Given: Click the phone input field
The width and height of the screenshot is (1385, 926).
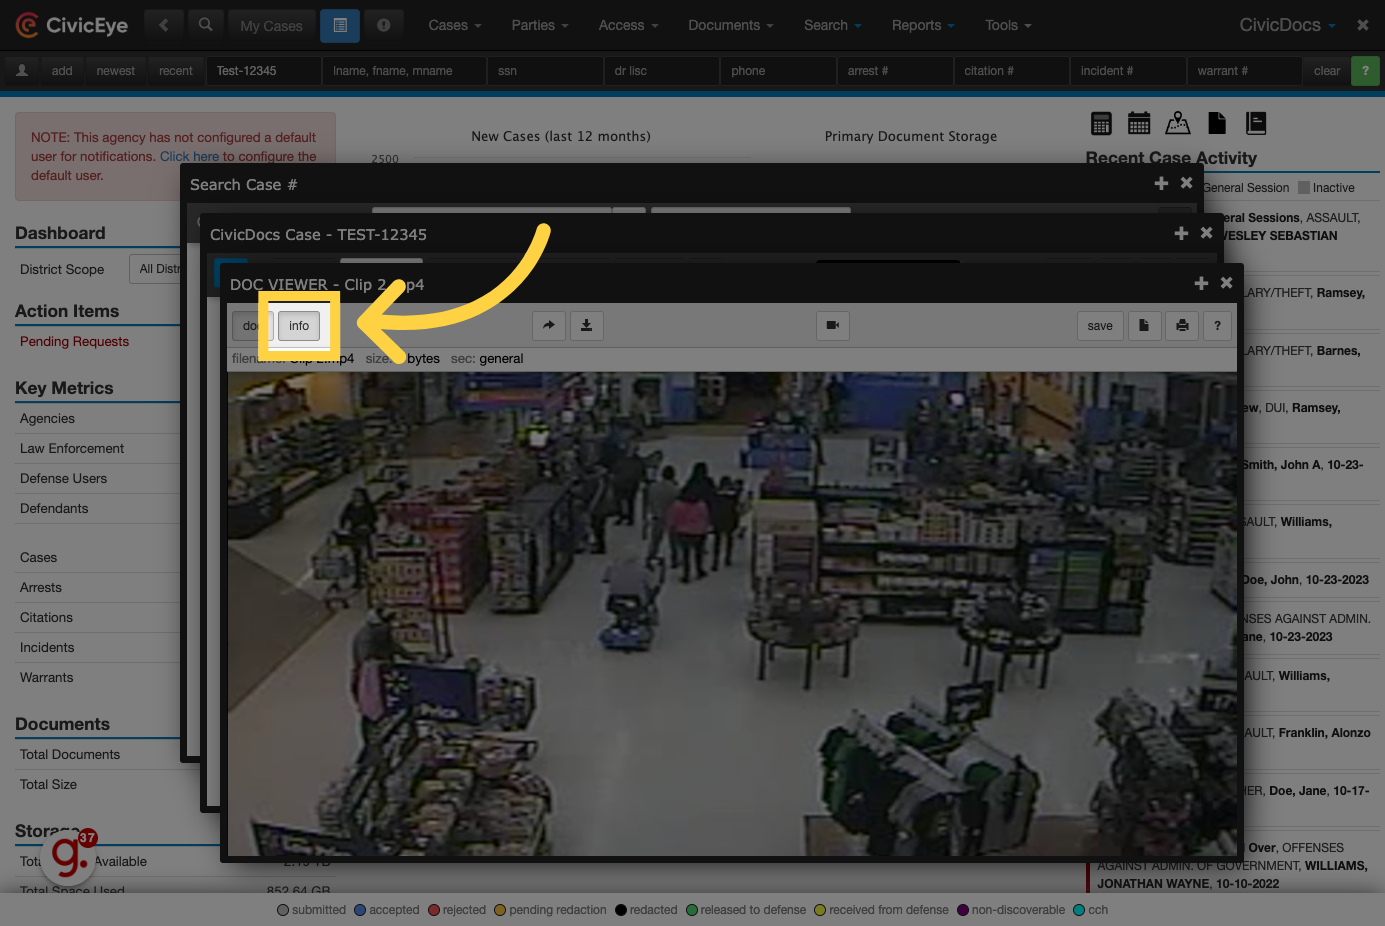Looking at the screenshot, I should point(778,71).
